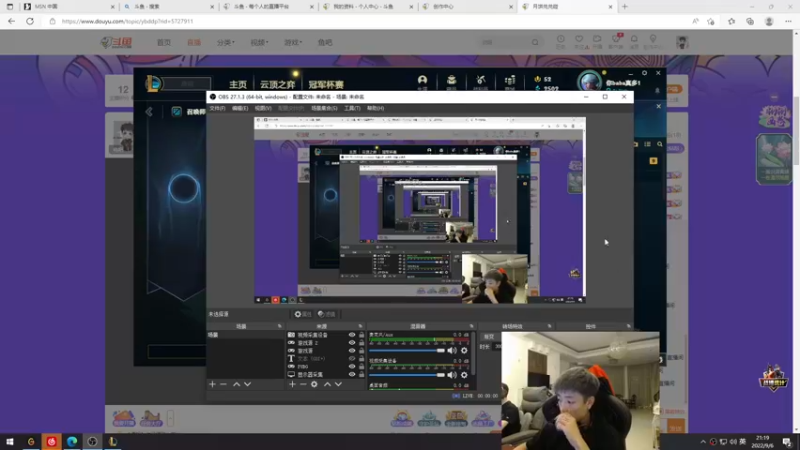
Task: Open the View menu in OBS
Action: click(263, 108)
